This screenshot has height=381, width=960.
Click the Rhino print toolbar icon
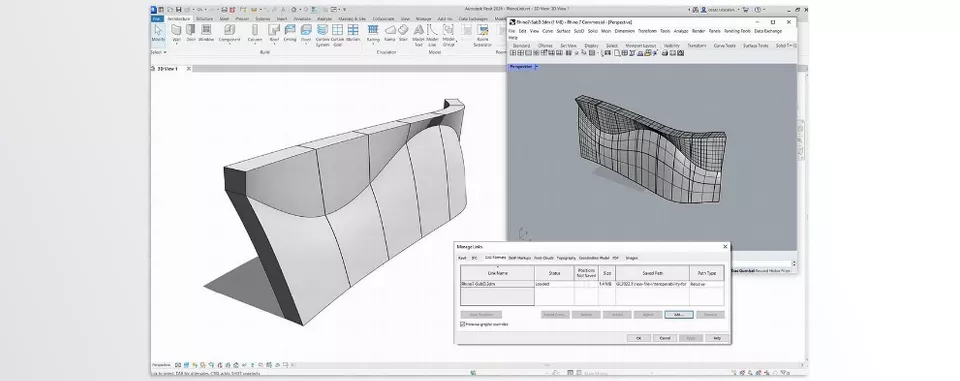664,53
